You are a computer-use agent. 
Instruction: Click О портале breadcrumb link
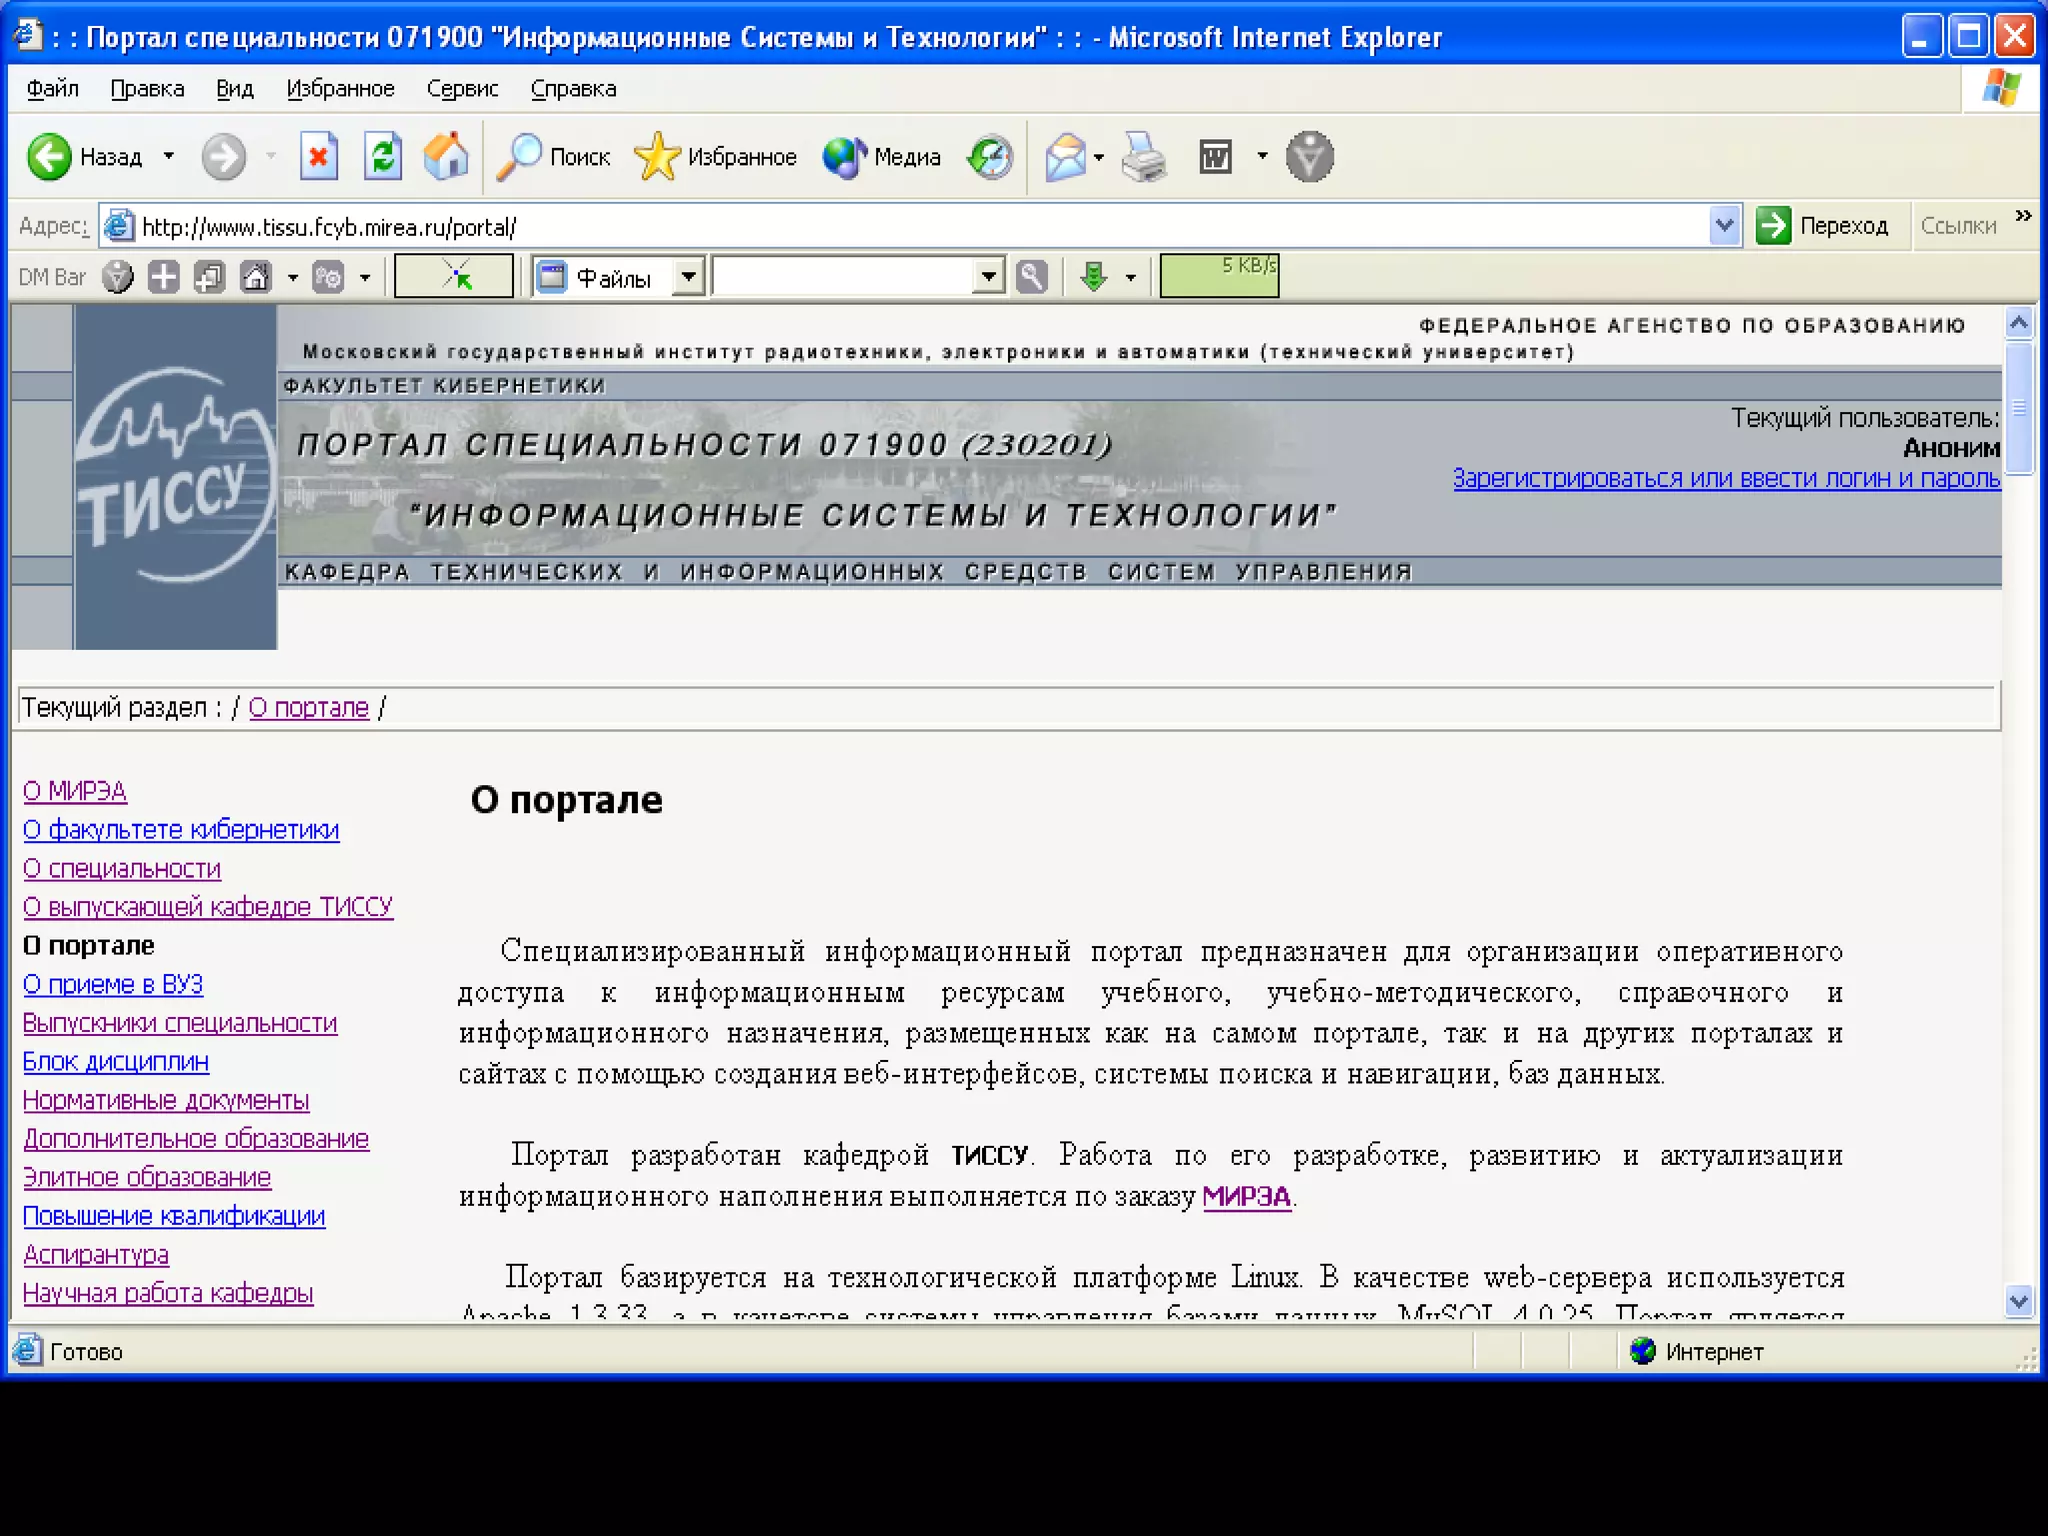click(309, 707)
